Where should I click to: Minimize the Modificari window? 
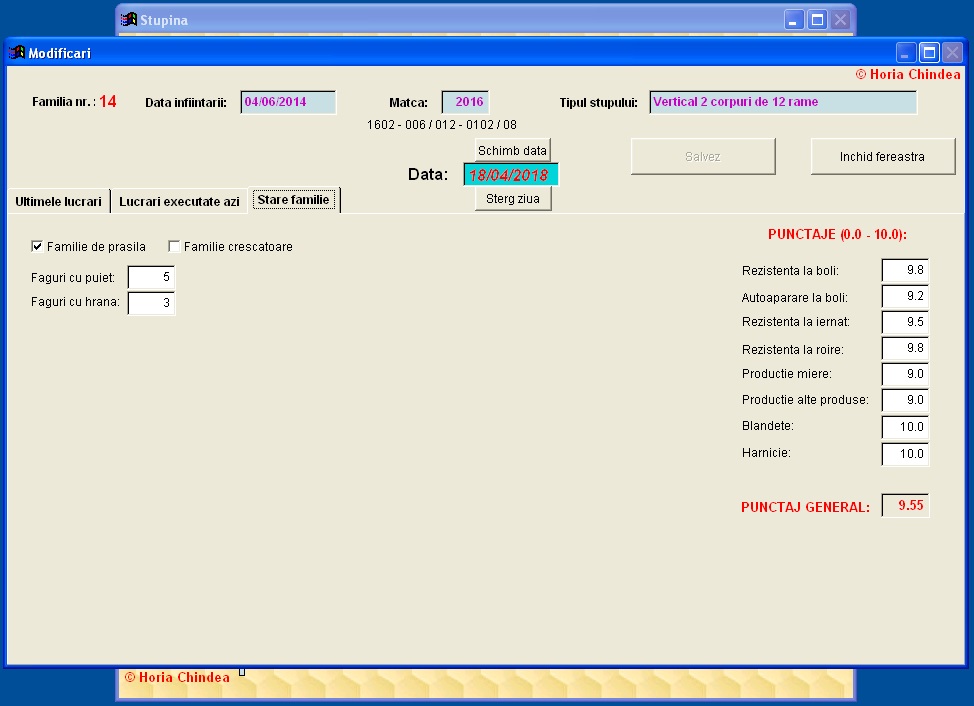906,53
